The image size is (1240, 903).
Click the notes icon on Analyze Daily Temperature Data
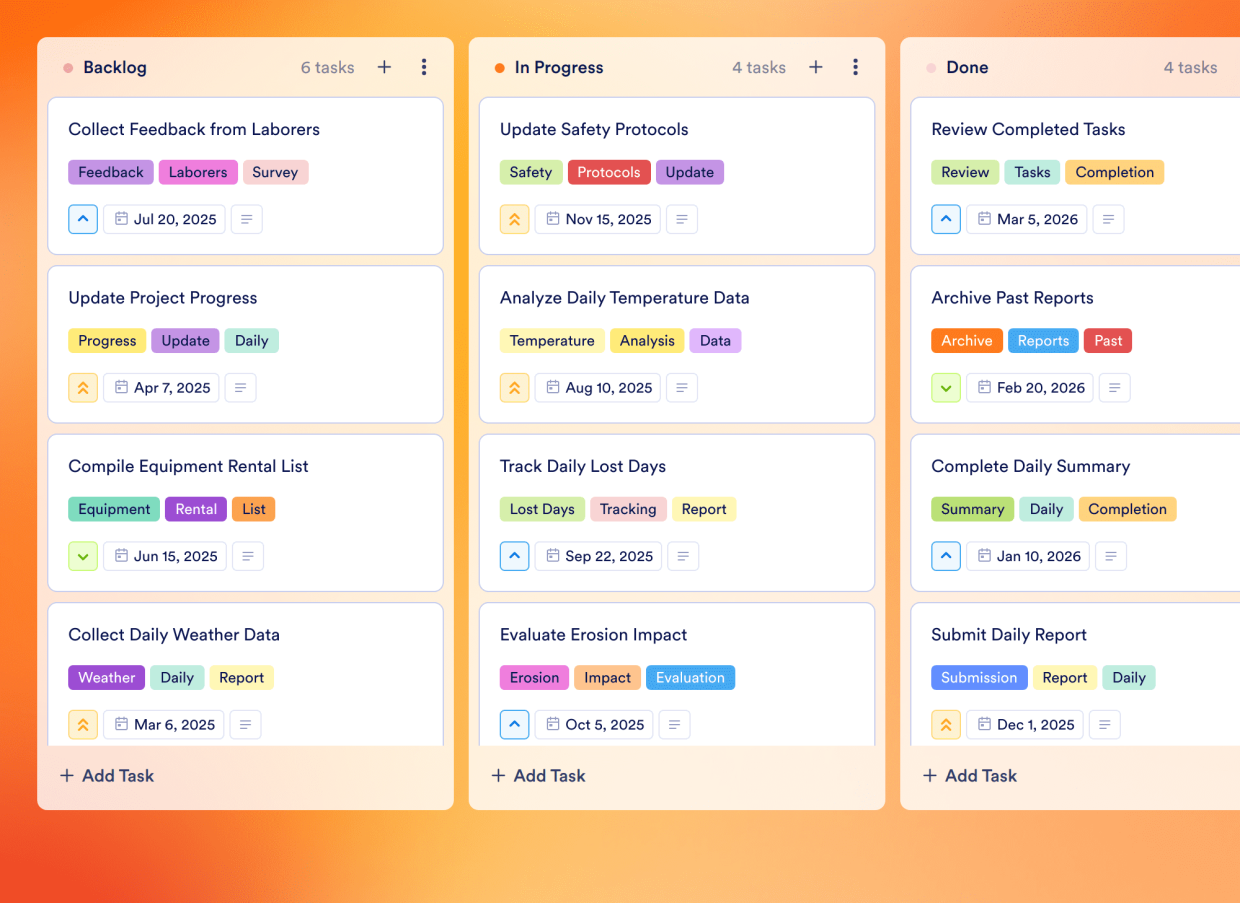[682, 387]
